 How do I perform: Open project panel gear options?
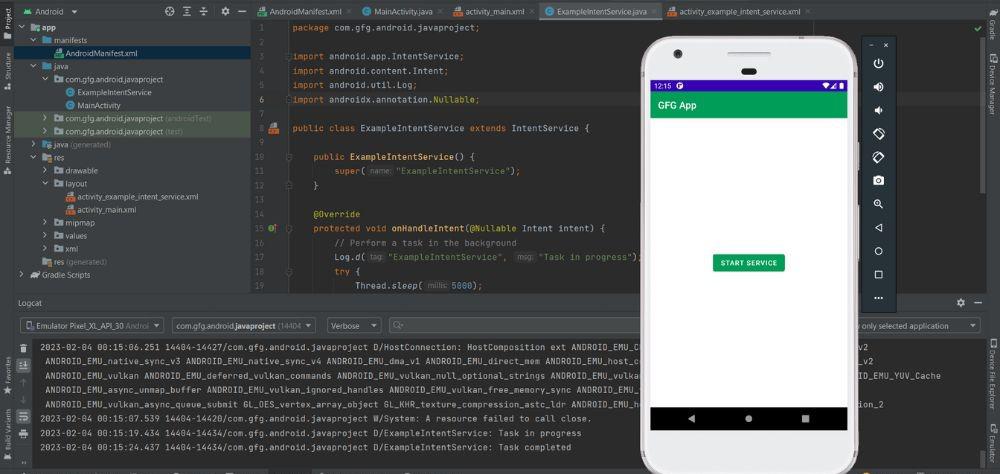pos(225,11)
